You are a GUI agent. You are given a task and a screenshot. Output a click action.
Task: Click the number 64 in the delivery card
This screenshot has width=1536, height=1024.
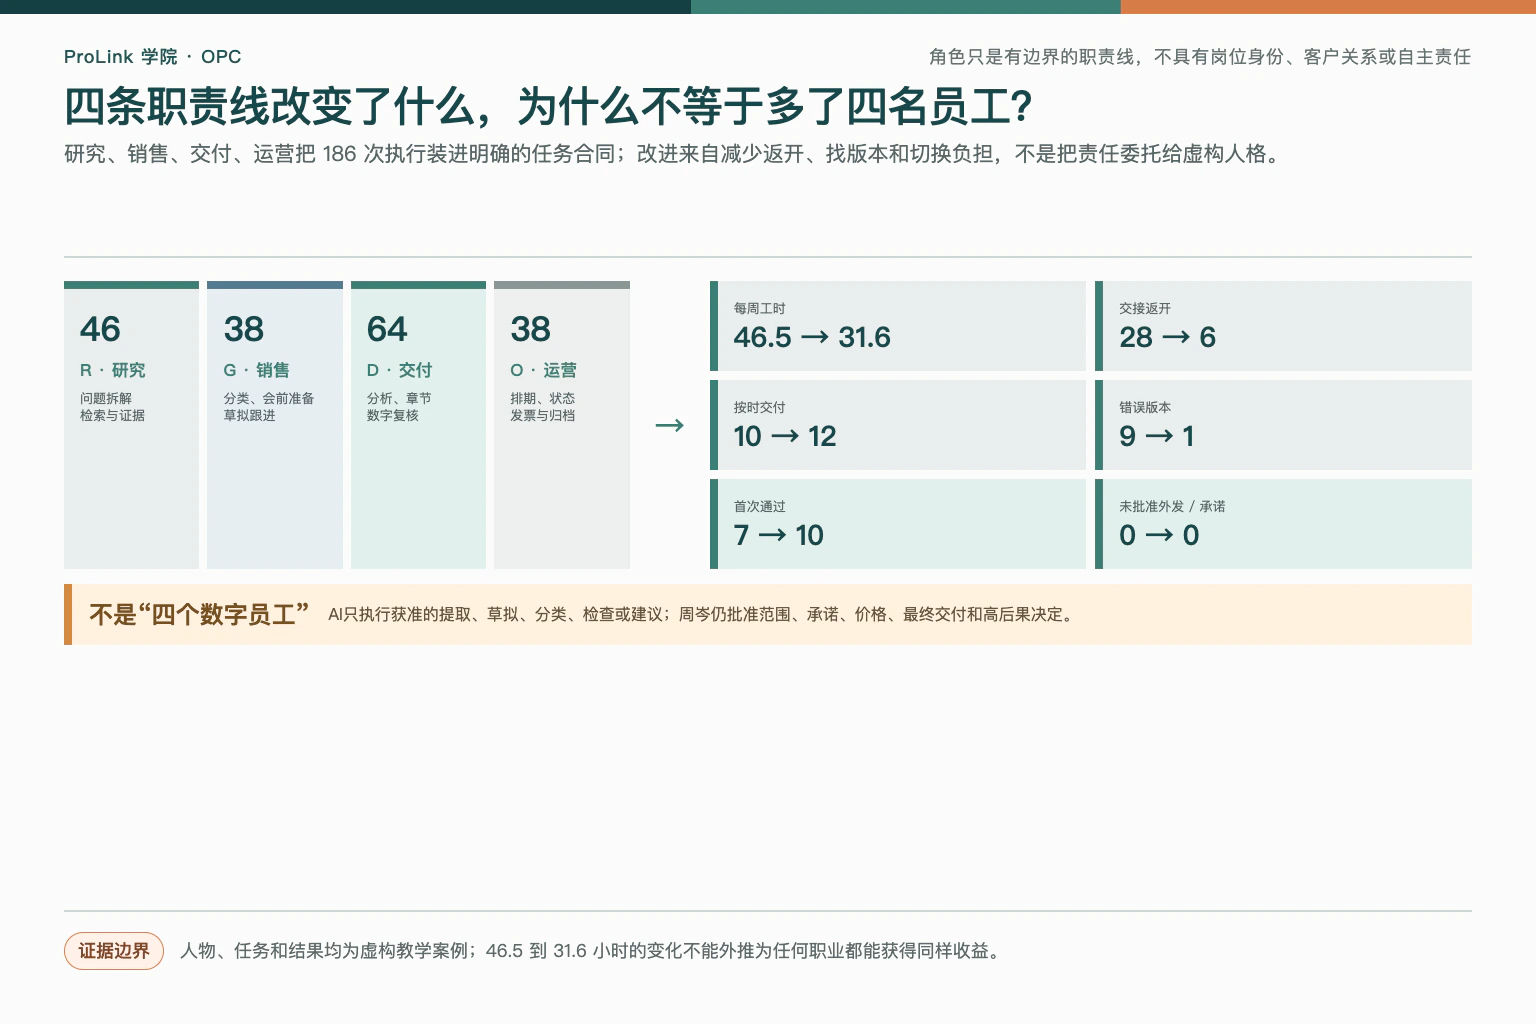tap(387, 329)
